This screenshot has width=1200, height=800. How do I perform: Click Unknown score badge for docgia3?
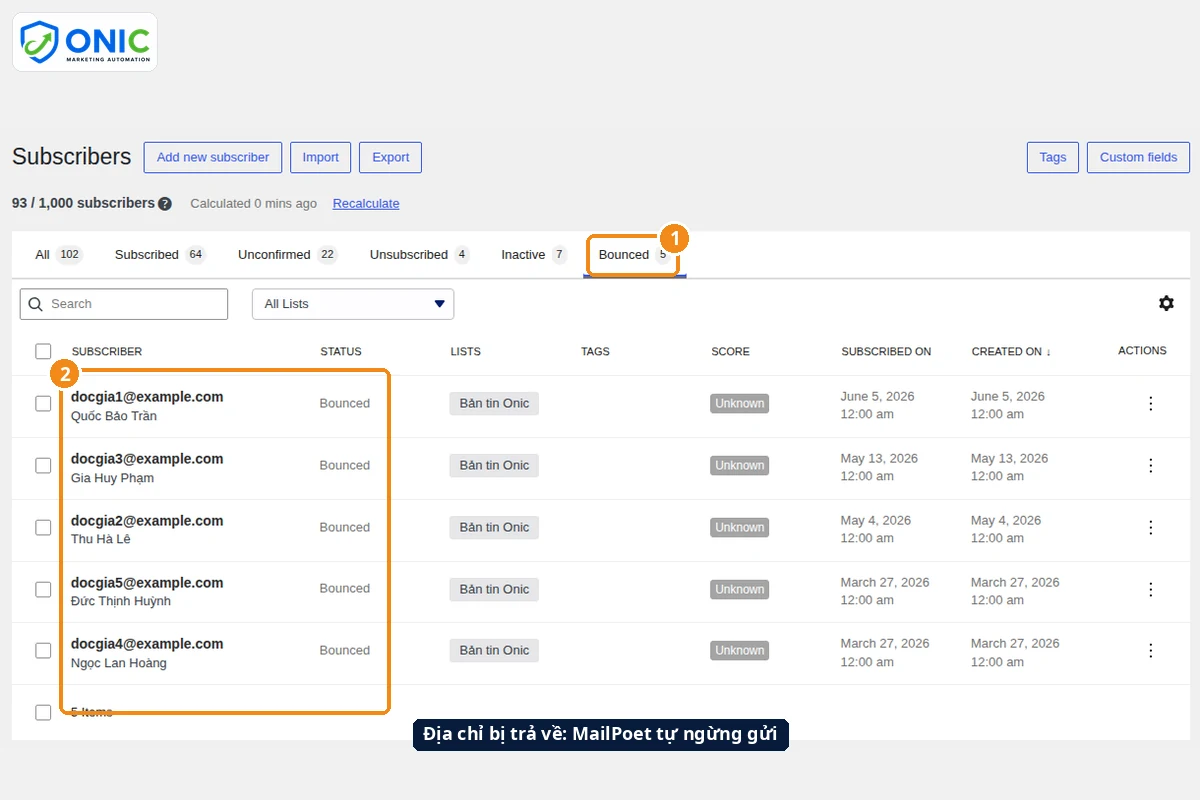[x=740, y=466]
